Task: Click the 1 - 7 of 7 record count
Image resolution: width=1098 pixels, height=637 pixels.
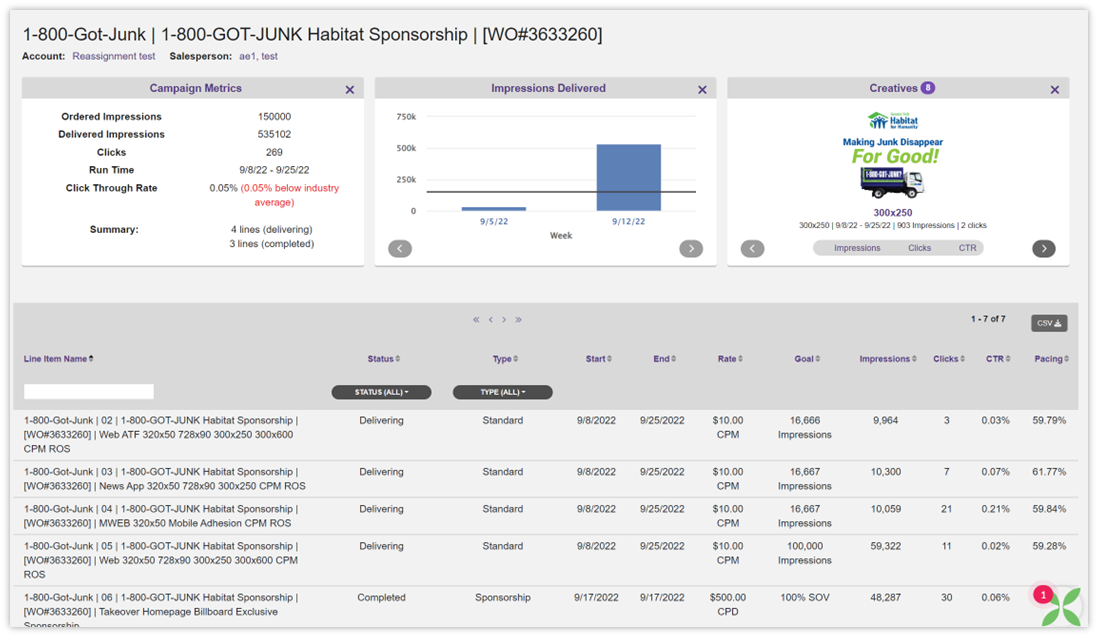Action: tap(988, 319)
